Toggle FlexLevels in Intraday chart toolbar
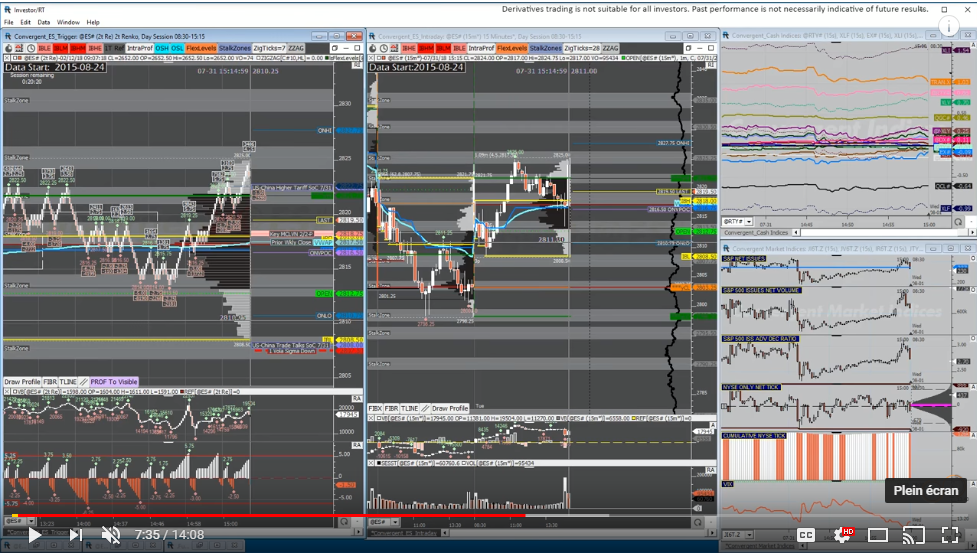This screenshot has width=977, height=555. pos(512,48)
